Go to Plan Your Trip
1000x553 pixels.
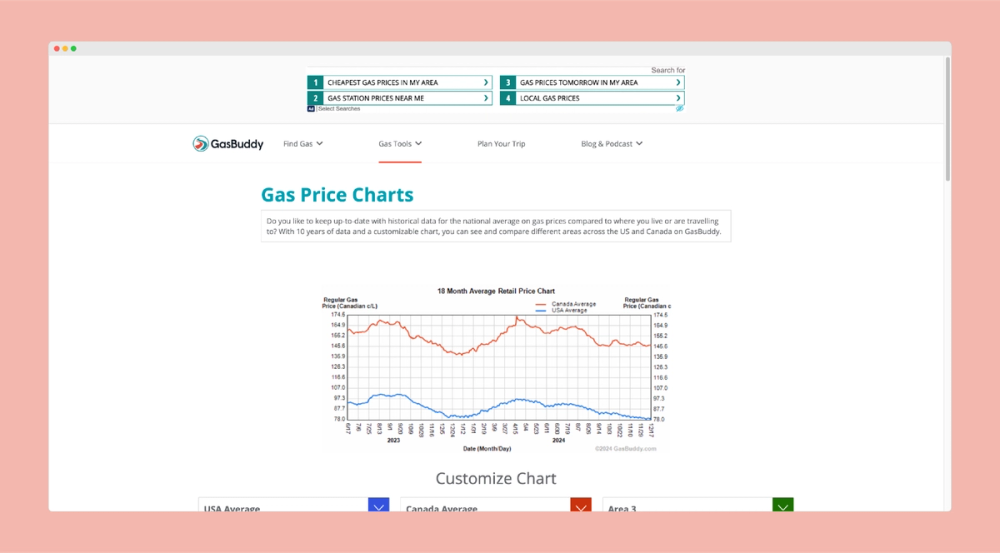tap(501, 144)
